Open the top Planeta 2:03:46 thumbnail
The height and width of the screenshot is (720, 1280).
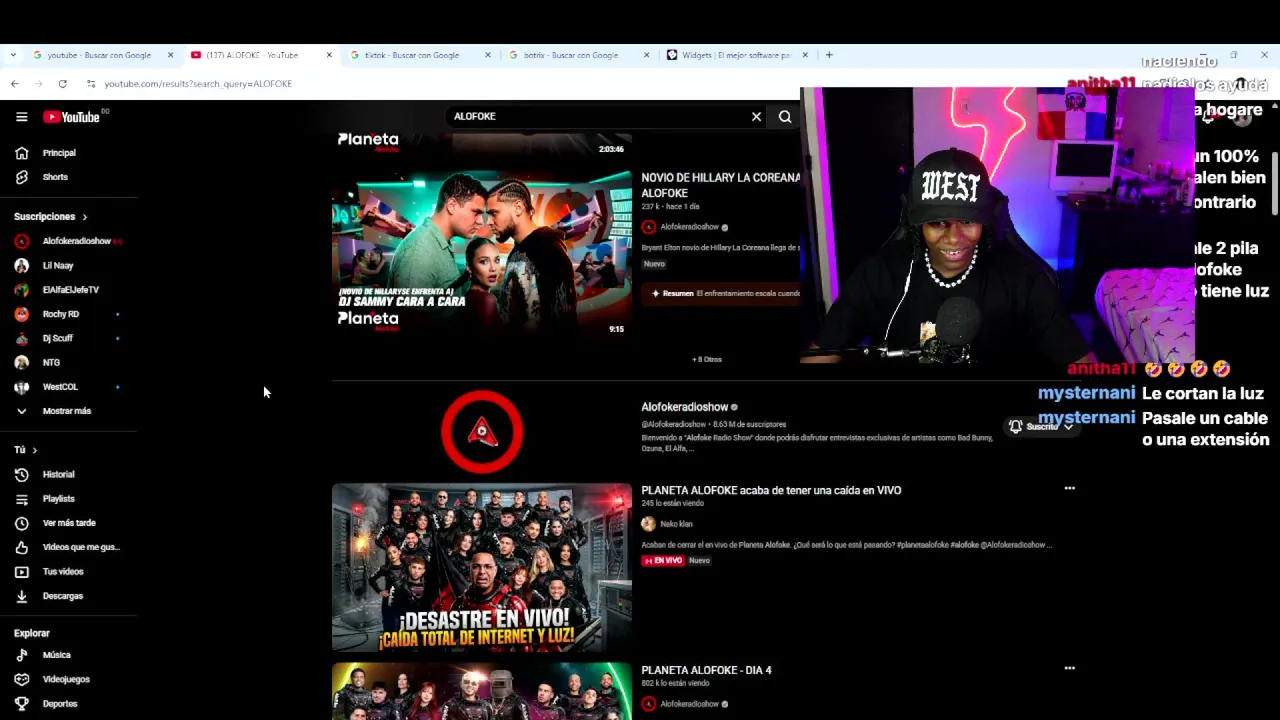pyautogui.click(x=482, y=145)
